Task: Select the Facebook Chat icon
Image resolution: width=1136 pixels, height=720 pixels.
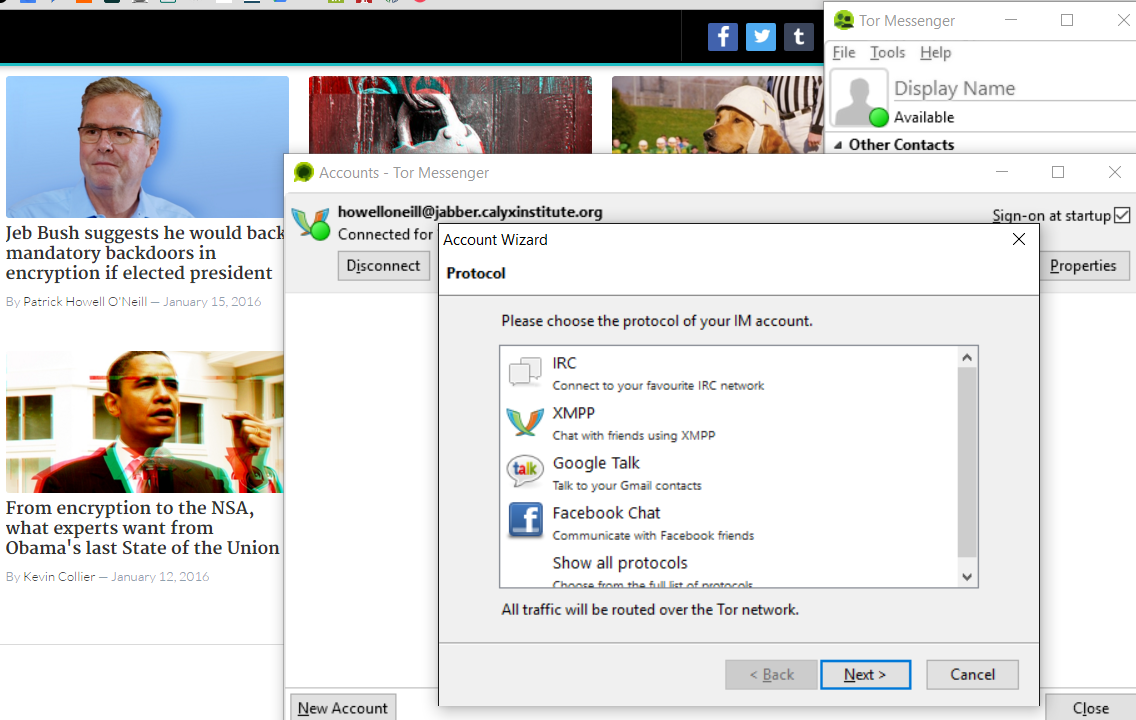Action: [525, 521]
